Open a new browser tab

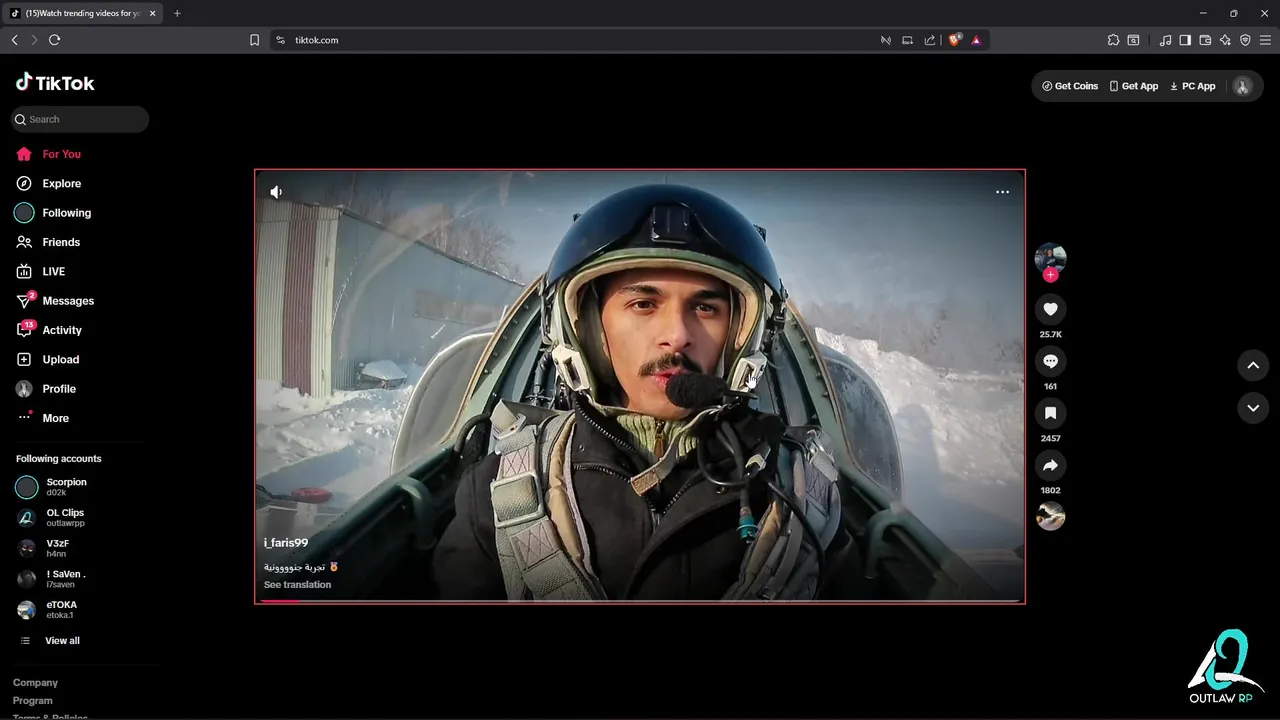coord(177,13)
